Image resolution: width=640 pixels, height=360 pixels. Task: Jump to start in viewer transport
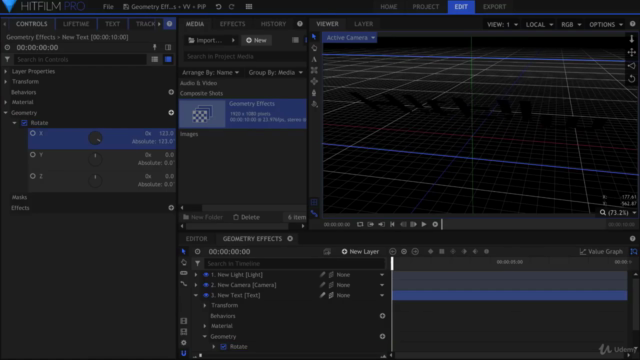[x=392, y=224]
